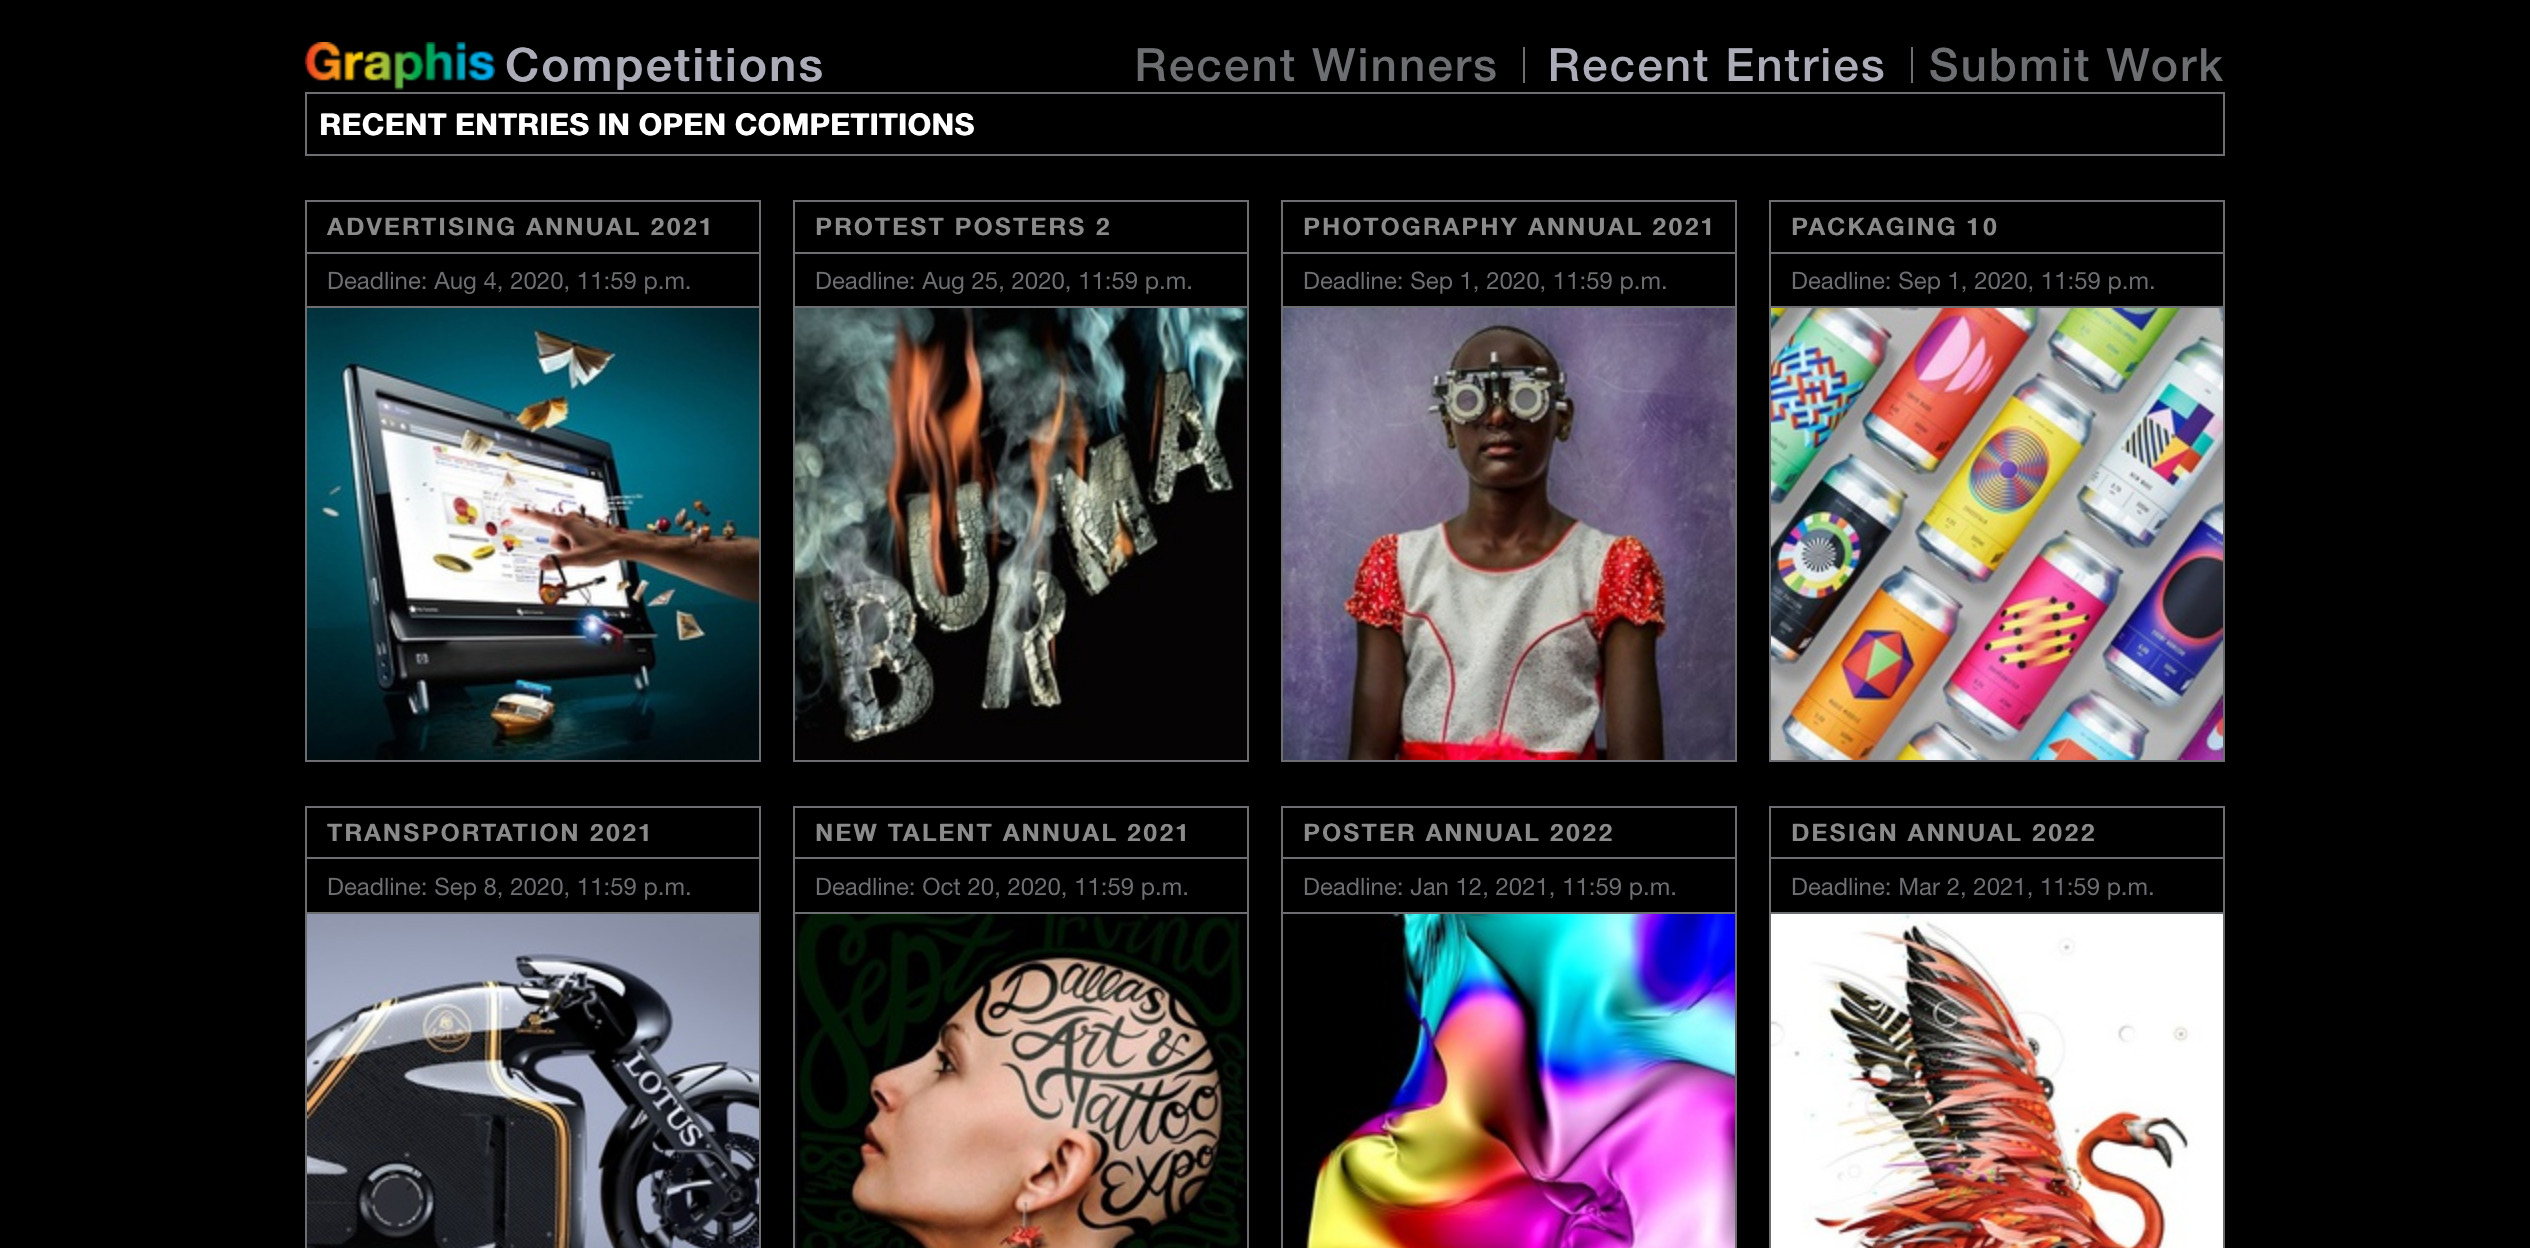Open the burning BURMA poster image

click(x=1021, y=534)
